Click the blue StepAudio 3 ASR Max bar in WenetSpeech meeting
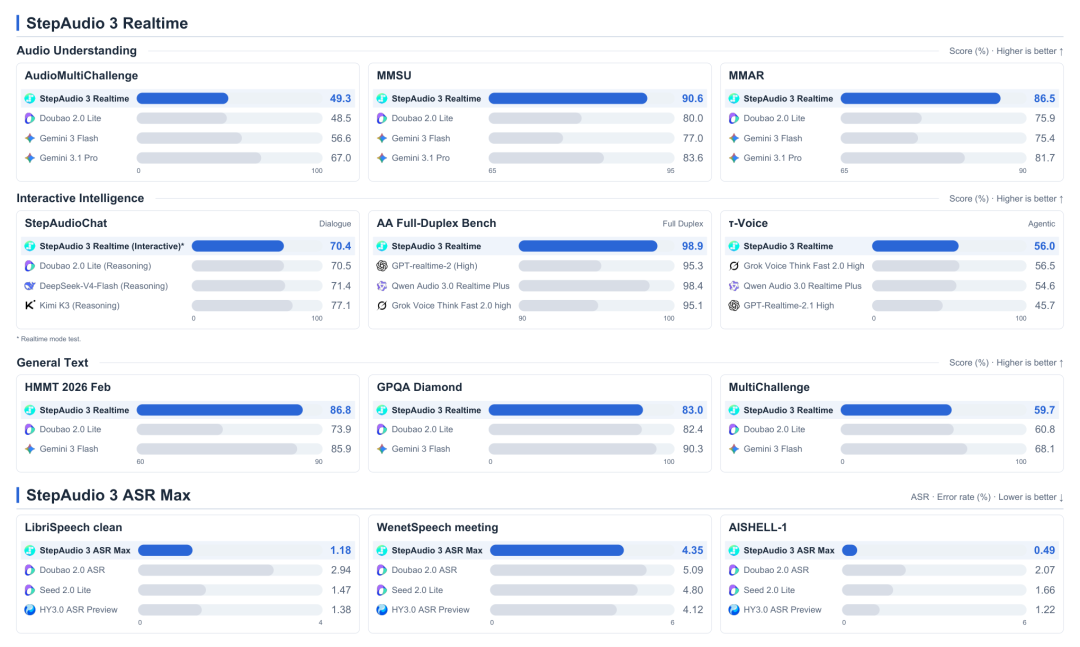Screen dimensions: 1080x647 (557, 551)
